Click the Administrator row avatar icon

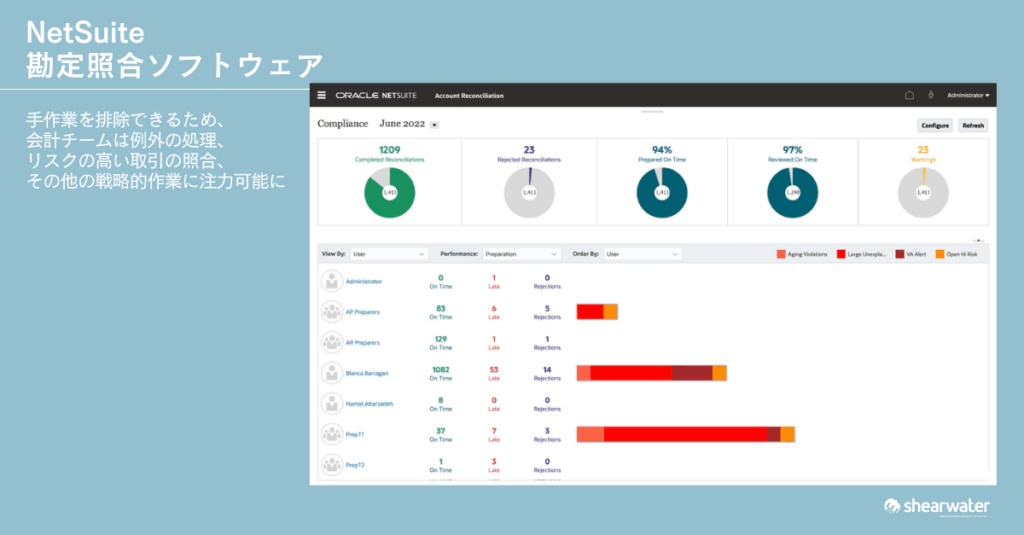[x=332, y=282]
